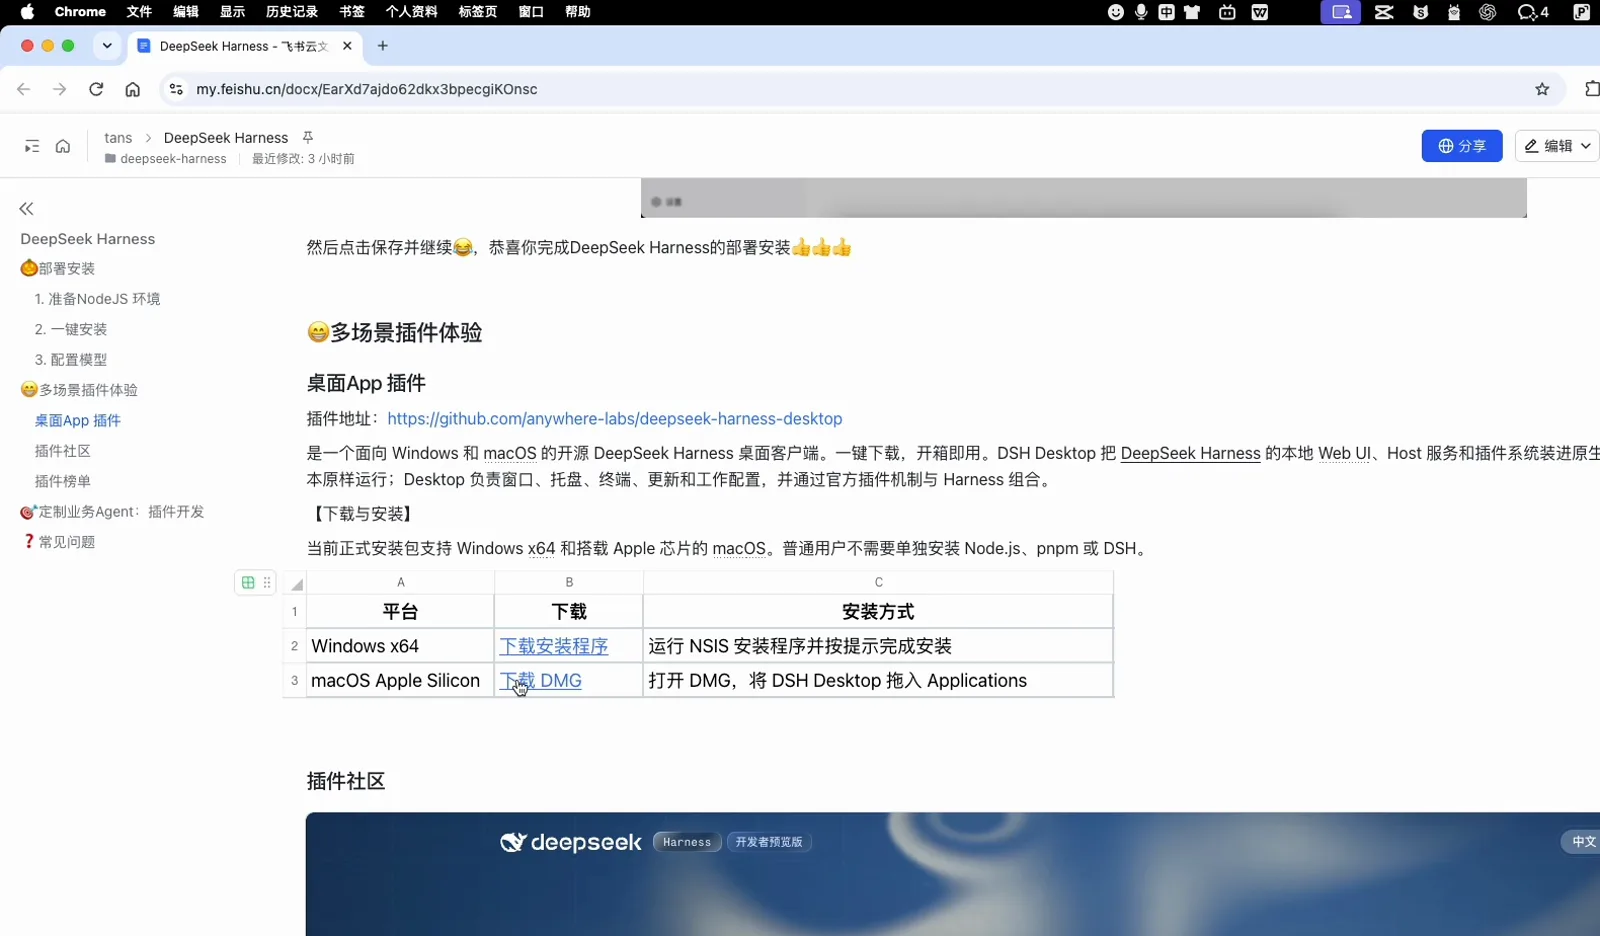The width and height of the screenshot is (1600, 936).
Task: Click cell '运行 NSIS 安装程序并按提示完成安装'
Action: point(878,646)
